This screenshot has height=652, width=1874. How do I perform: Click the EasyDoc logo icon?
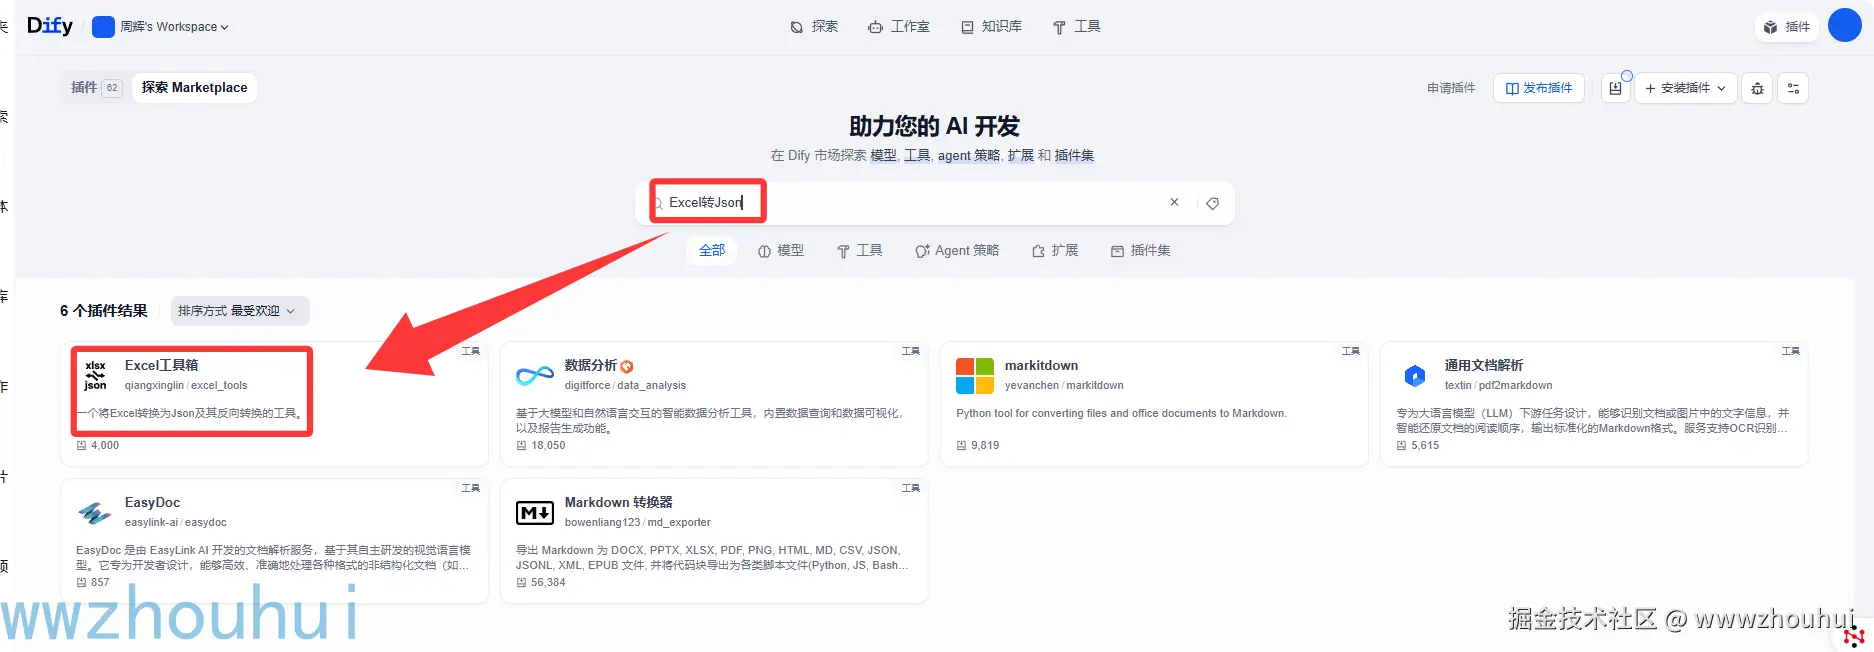(x=95, y=513)
